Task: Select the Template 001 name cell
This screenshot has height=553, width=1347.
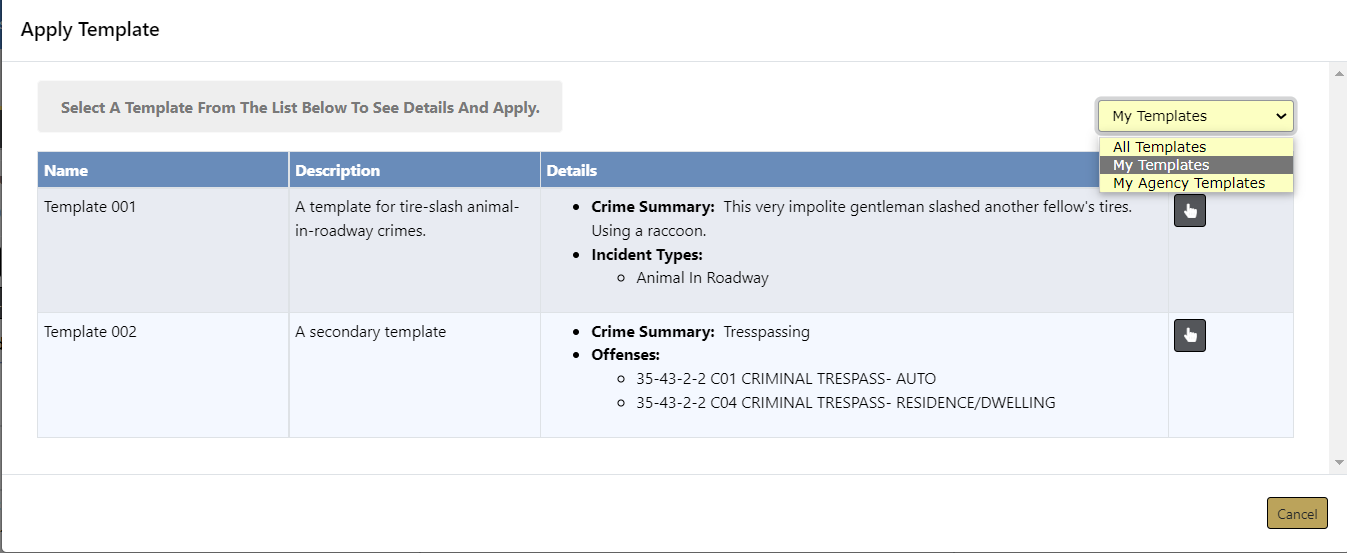Action: click(x=90, y=207)
